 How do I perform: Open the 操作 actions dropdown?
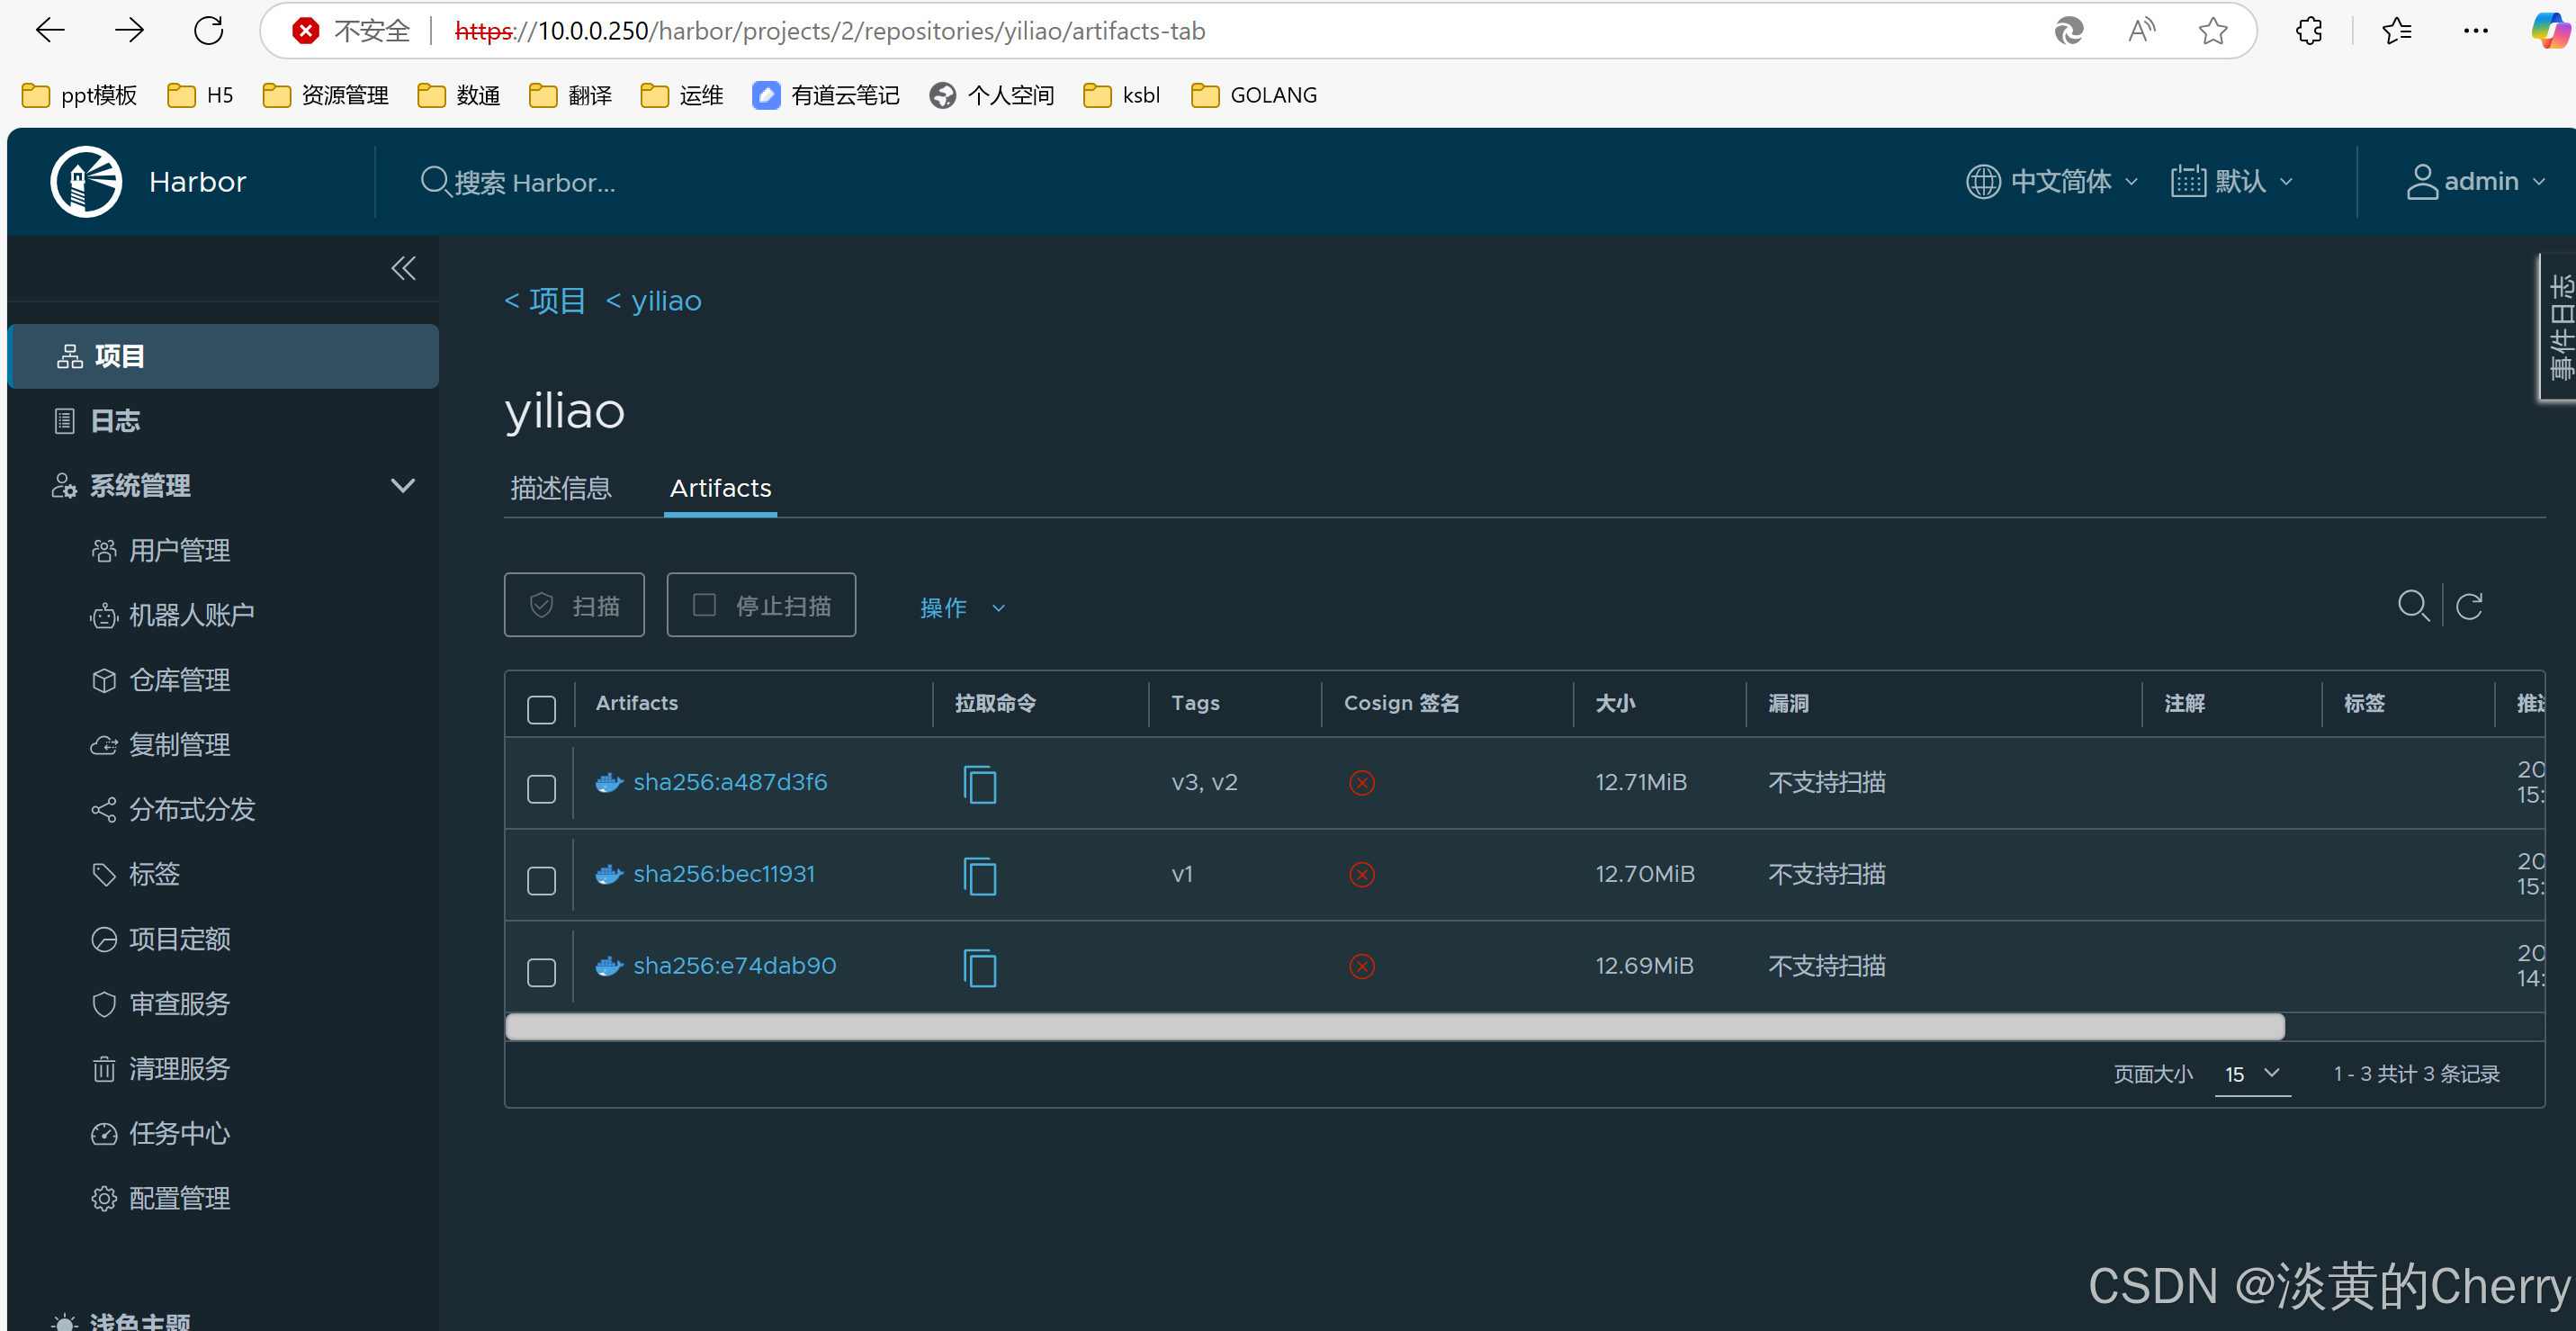[x=961, y=607]
